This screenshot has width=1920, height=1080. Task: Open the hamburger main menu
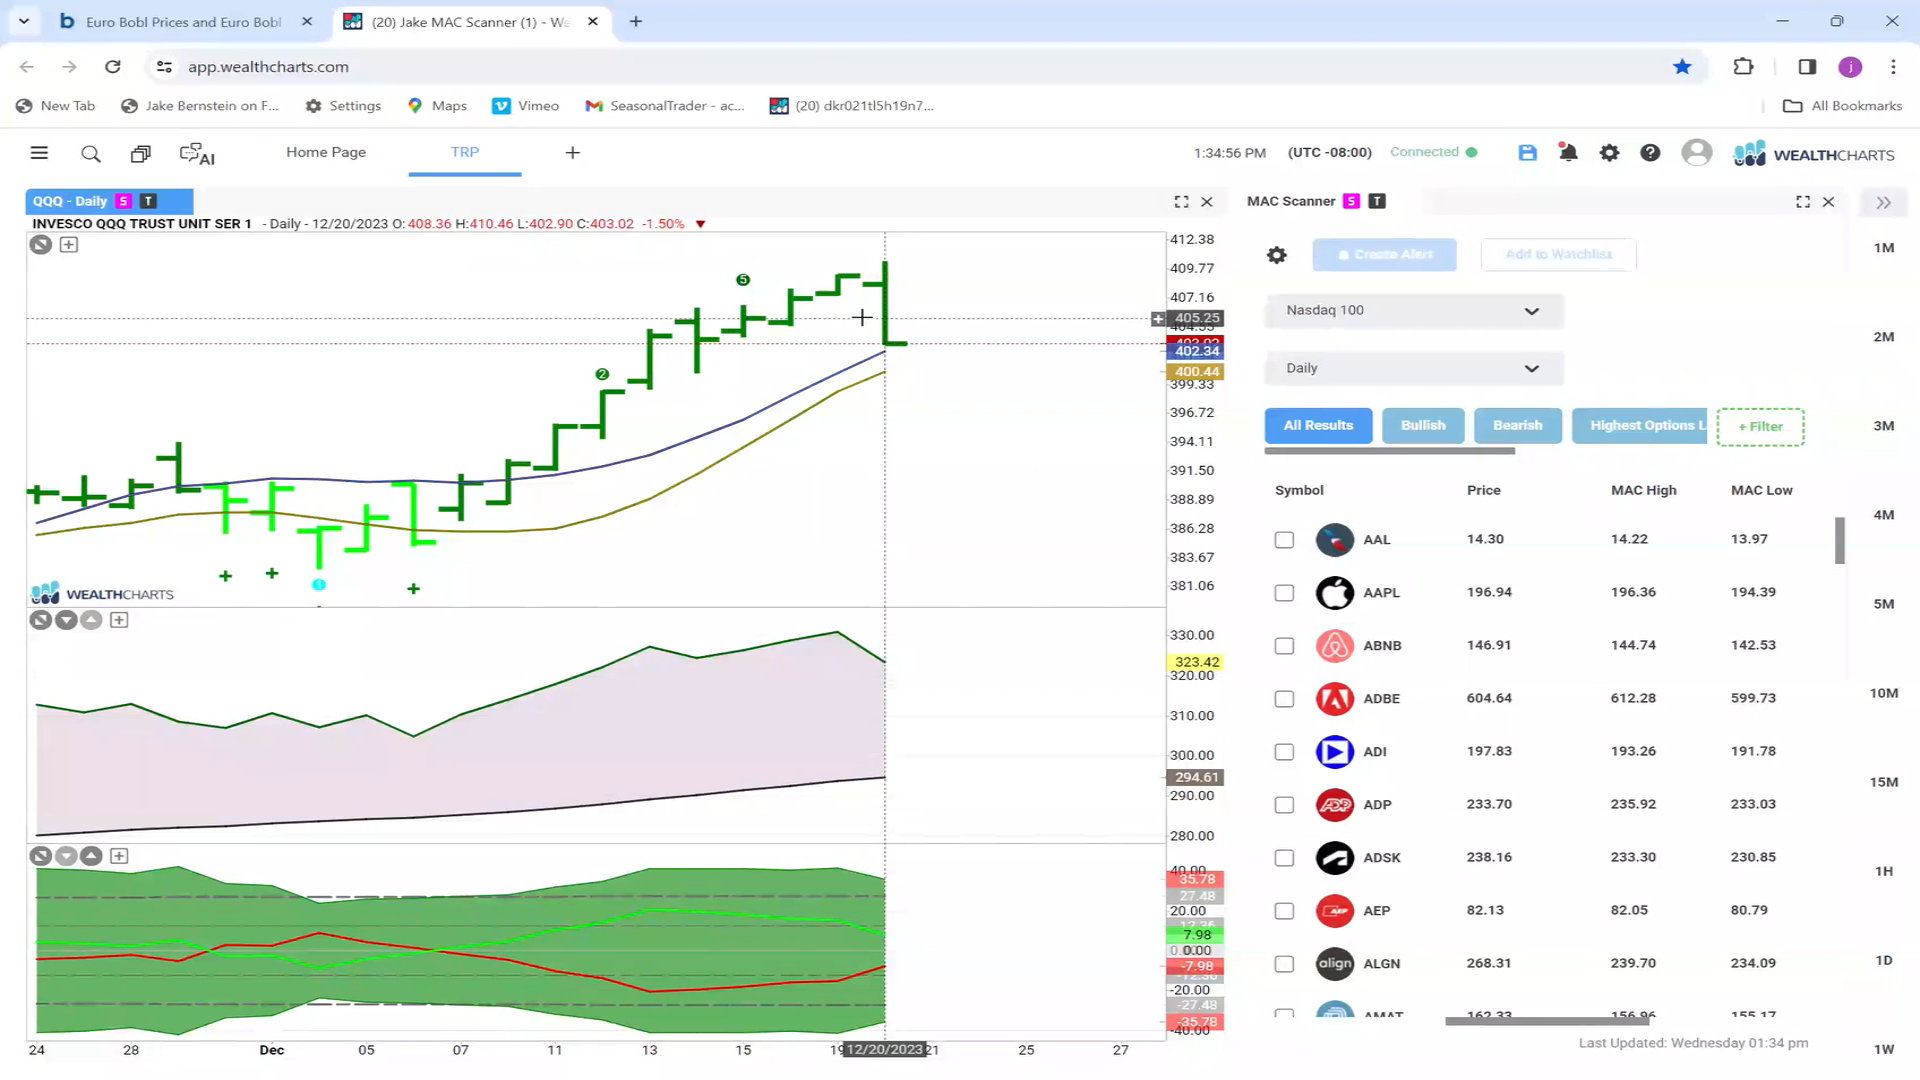(39, 153)
